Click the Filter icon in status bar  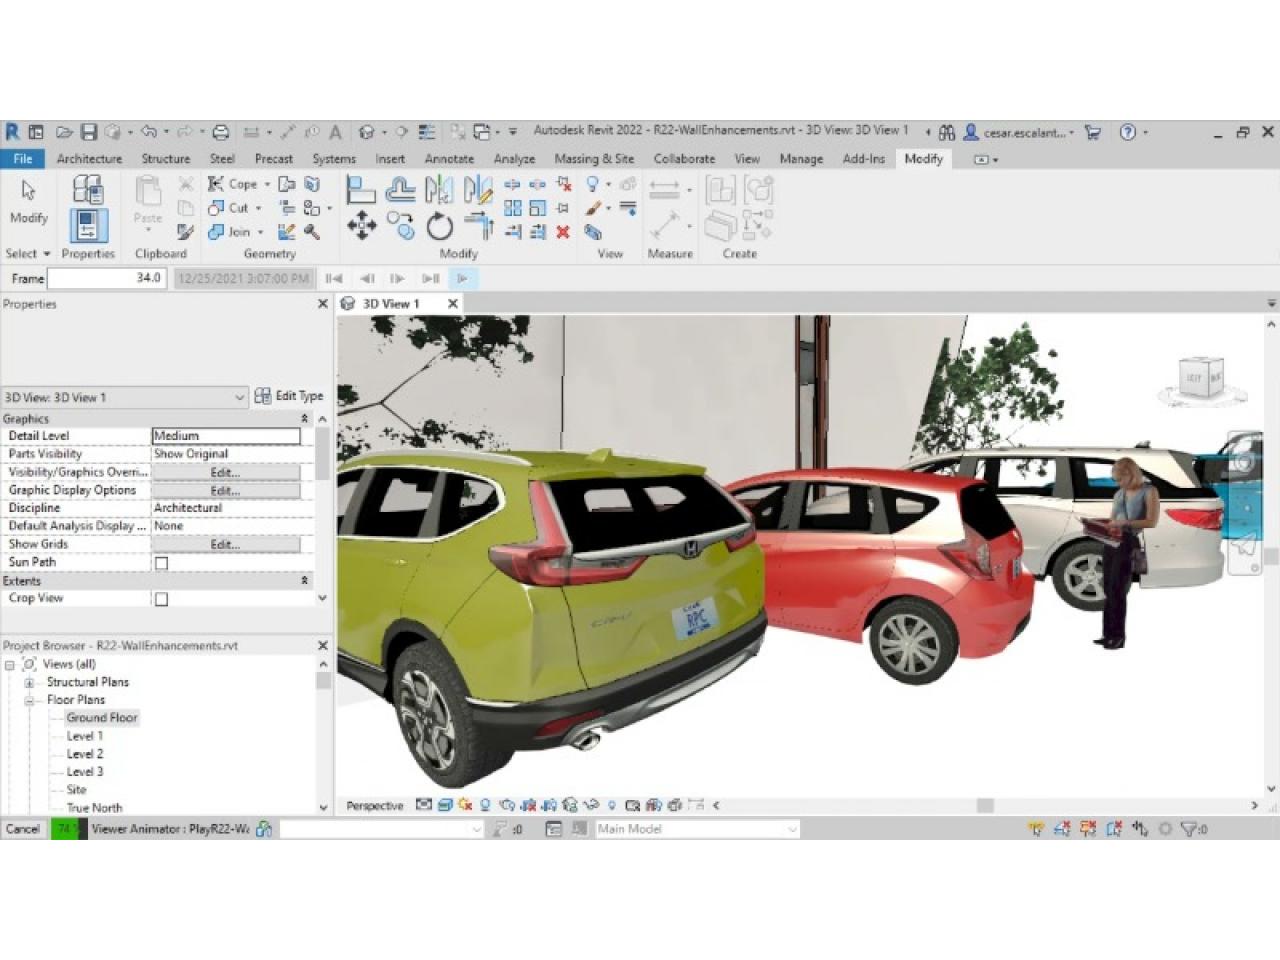pos(1189,829)
